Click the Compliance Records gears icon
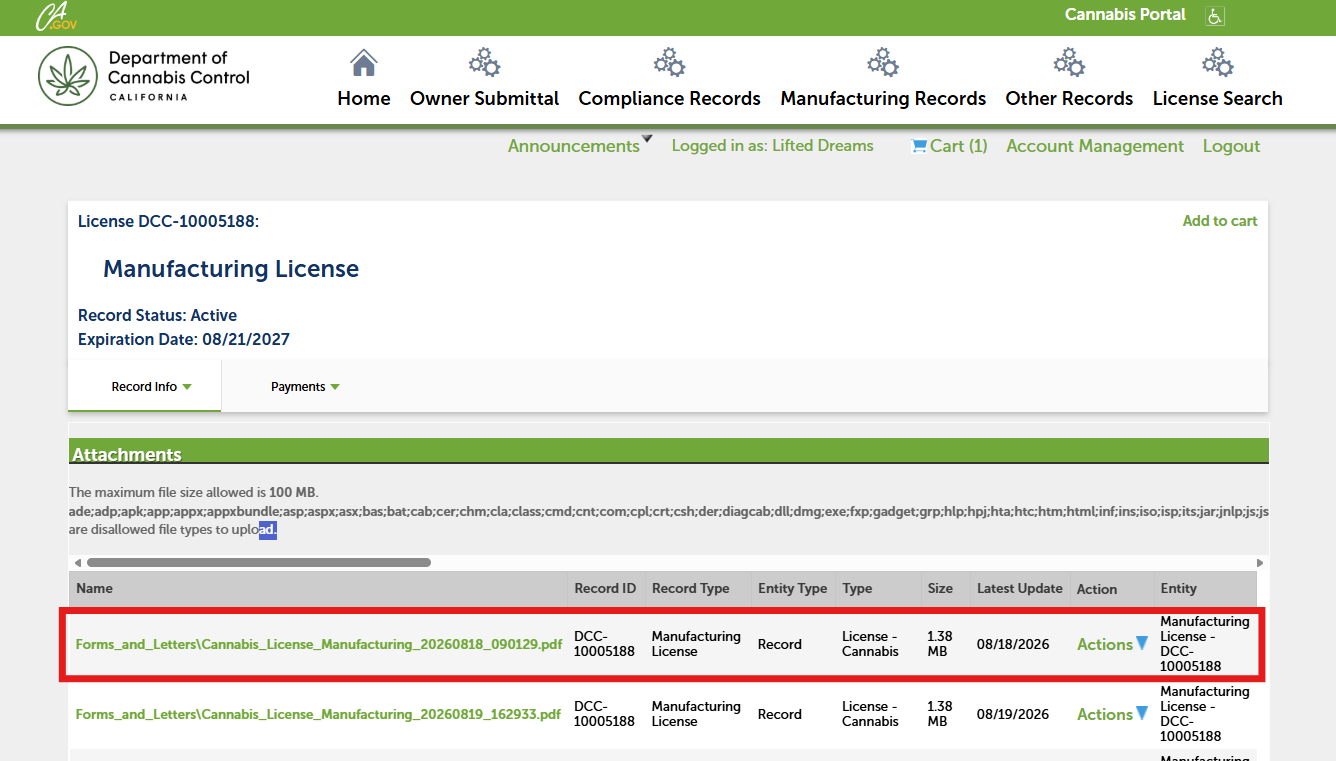The height and width of the screenshot is (761, 1336). click(670, 62)
